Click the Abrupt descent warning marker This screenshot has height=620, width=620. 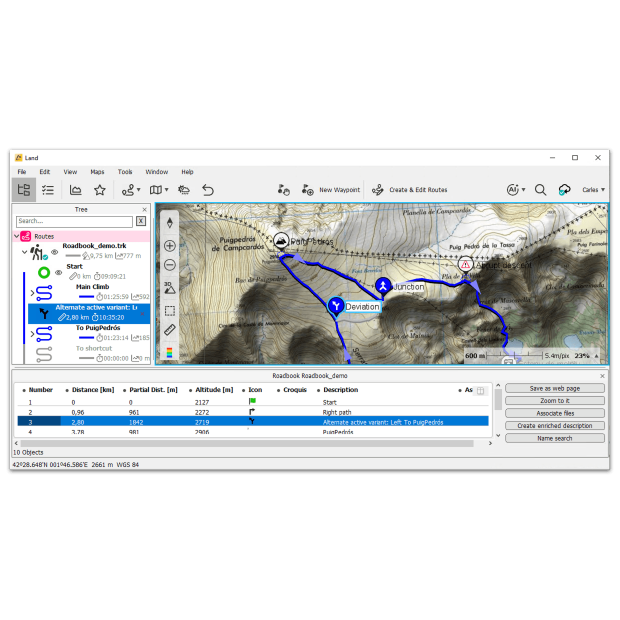(465, 265)
